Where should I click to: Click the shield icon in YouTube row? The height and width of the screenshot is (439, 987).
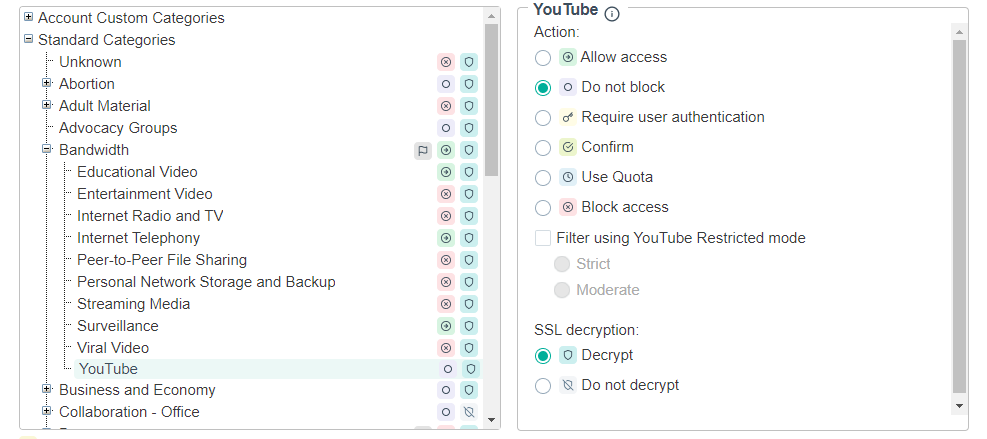pyautogui.click(x=470, y=370)
